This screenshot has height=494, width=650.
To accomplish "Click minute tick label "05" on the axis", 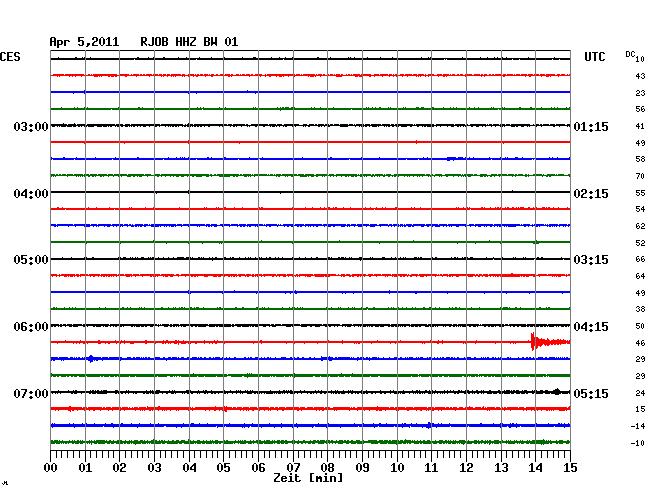I will pos(223,467).
